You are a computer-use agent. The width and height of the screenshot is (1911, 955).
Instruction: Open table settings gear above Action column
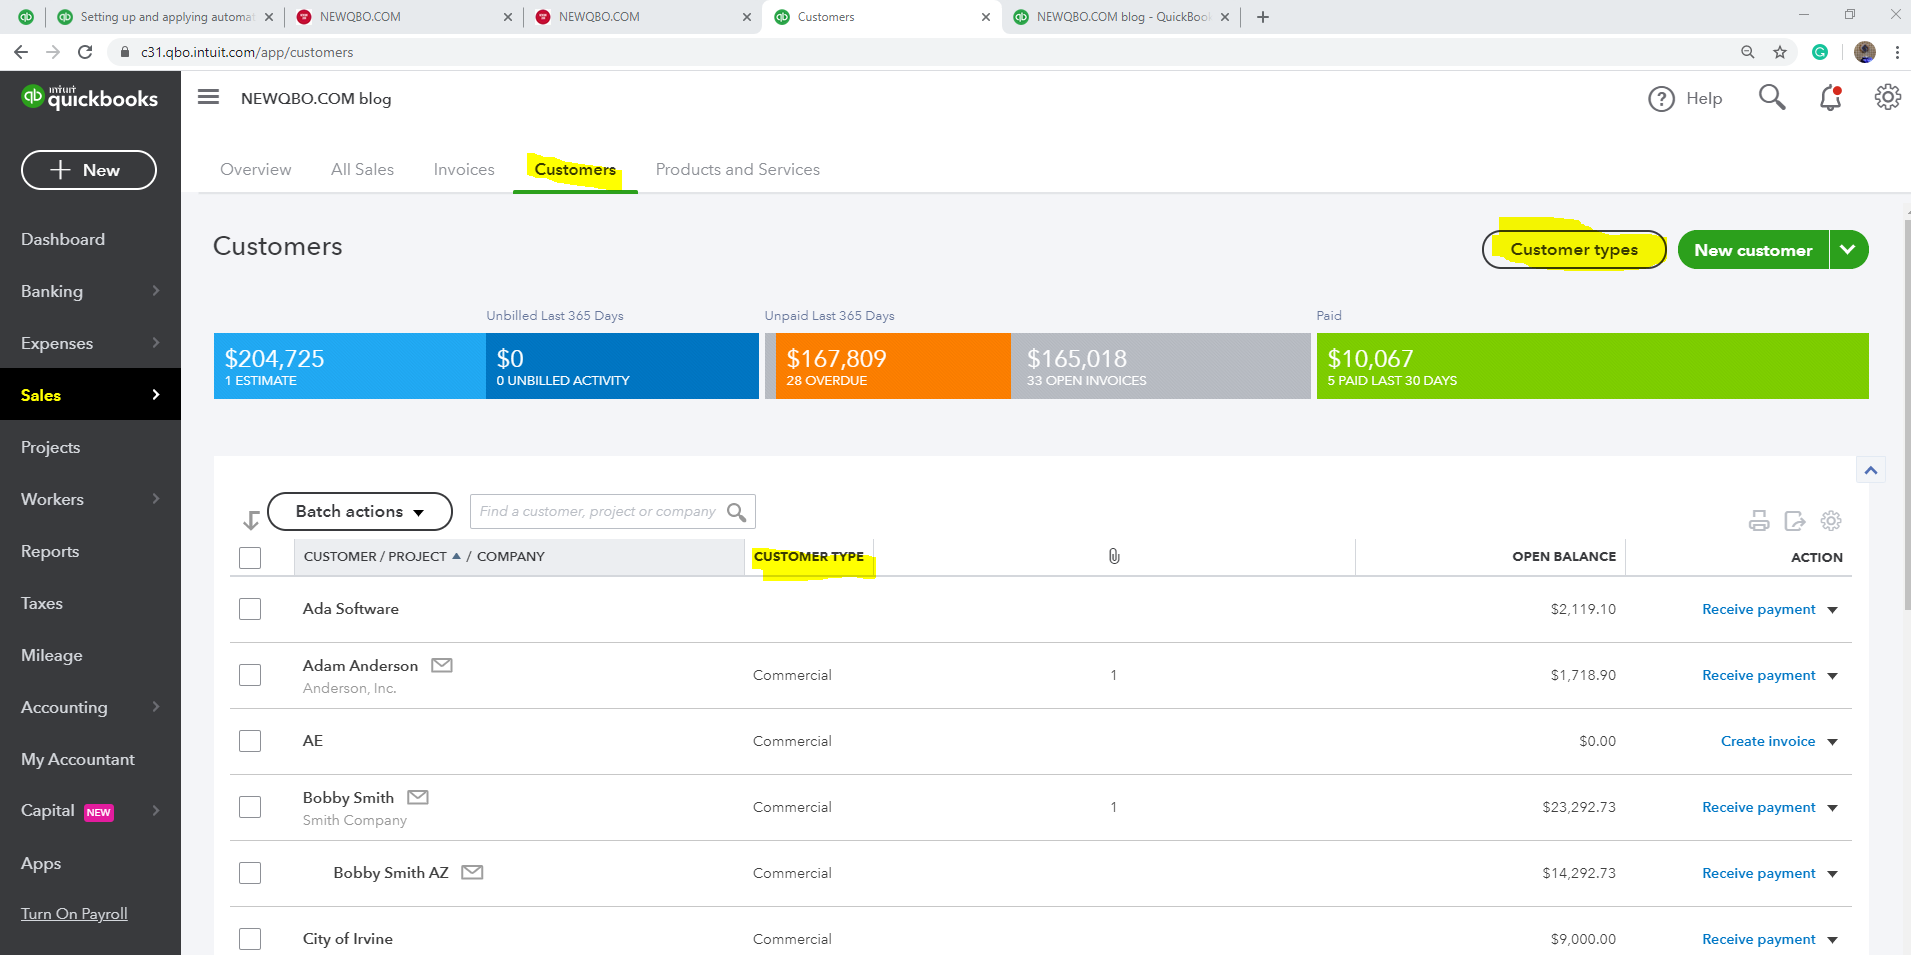1831,520
